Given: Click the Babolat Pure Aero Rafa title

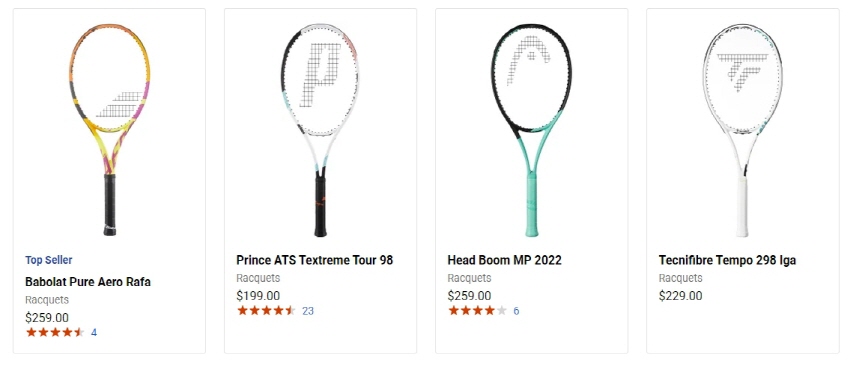Looking at the screenshot, I should (88, 282).
